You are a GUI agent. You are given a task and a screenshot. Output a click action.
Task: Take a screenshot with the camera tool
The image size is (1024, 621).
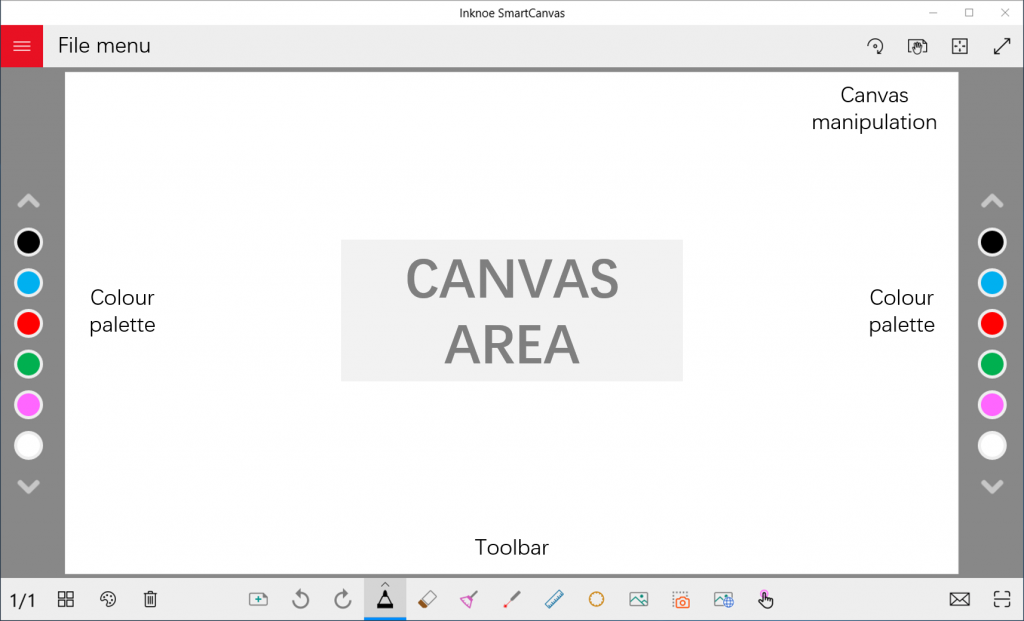click(x=680, y=599)
